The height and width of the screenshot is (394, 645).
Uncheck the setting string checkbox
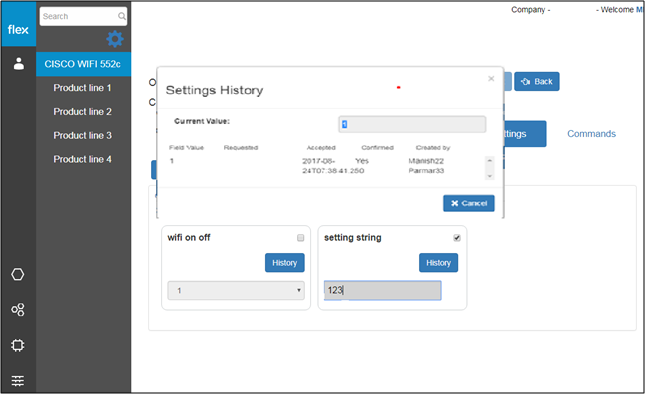tap(457, 238)
